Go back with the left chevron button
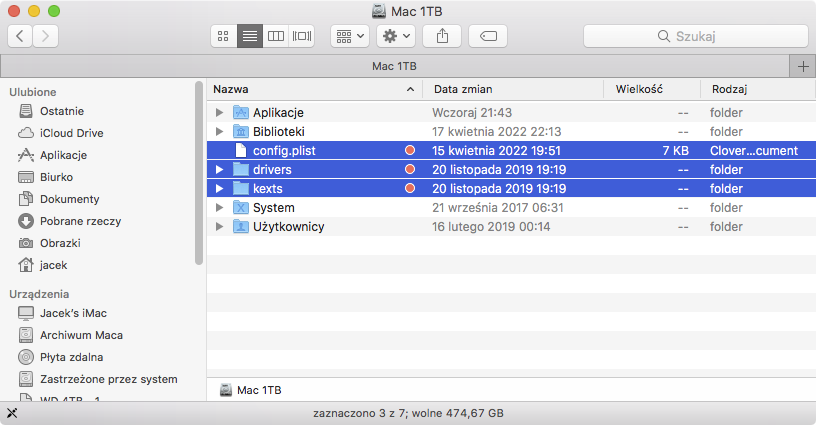 coord(20,36)
